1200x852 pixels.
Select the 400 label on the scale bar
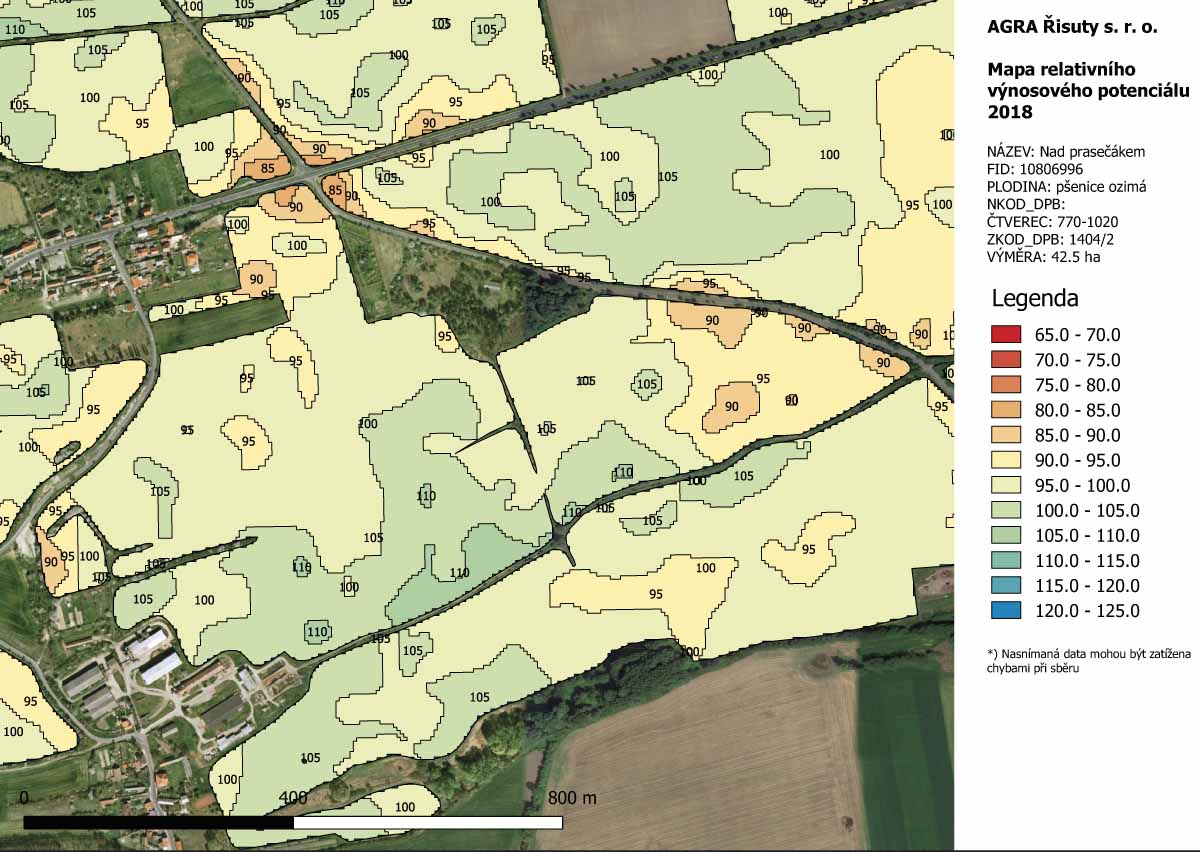(x=293, y=798)
